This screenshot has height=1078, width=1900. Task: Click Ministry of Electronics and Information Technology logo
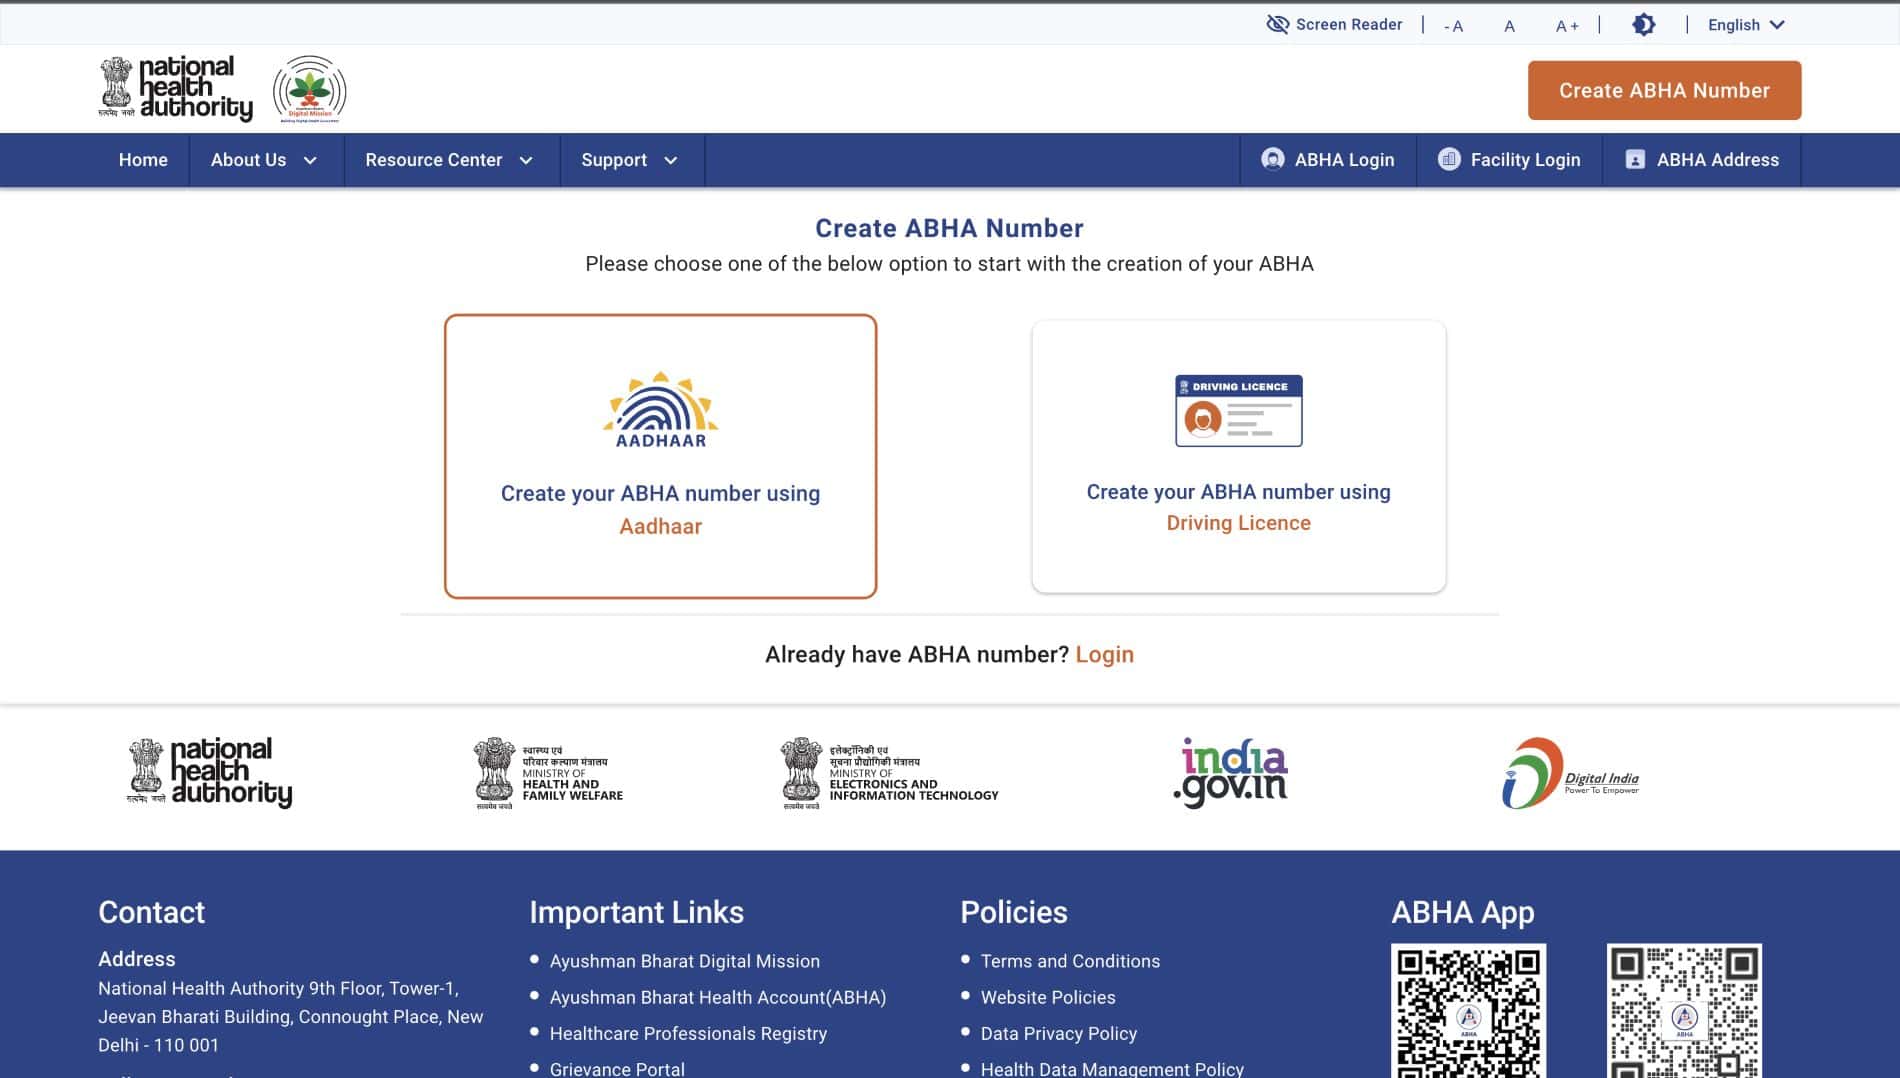[x=889, y=773]
